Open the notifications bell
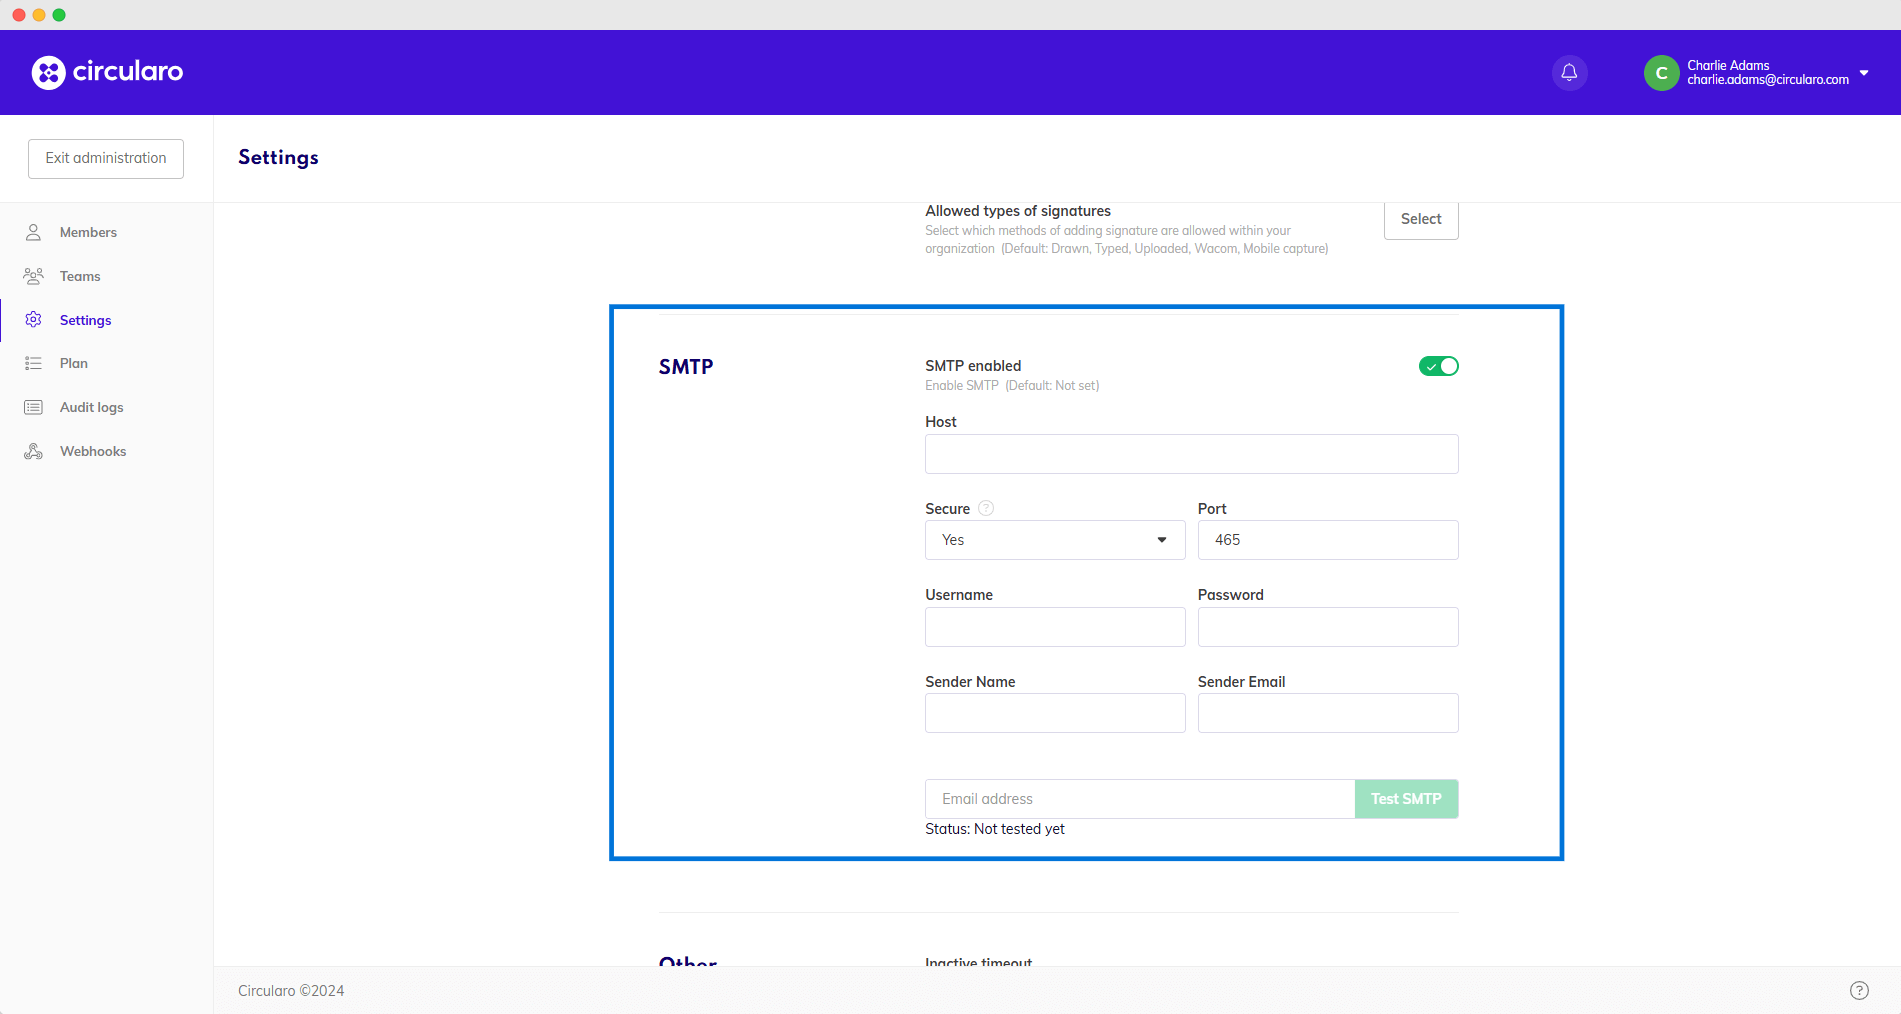 click(x=1568, y=72)
